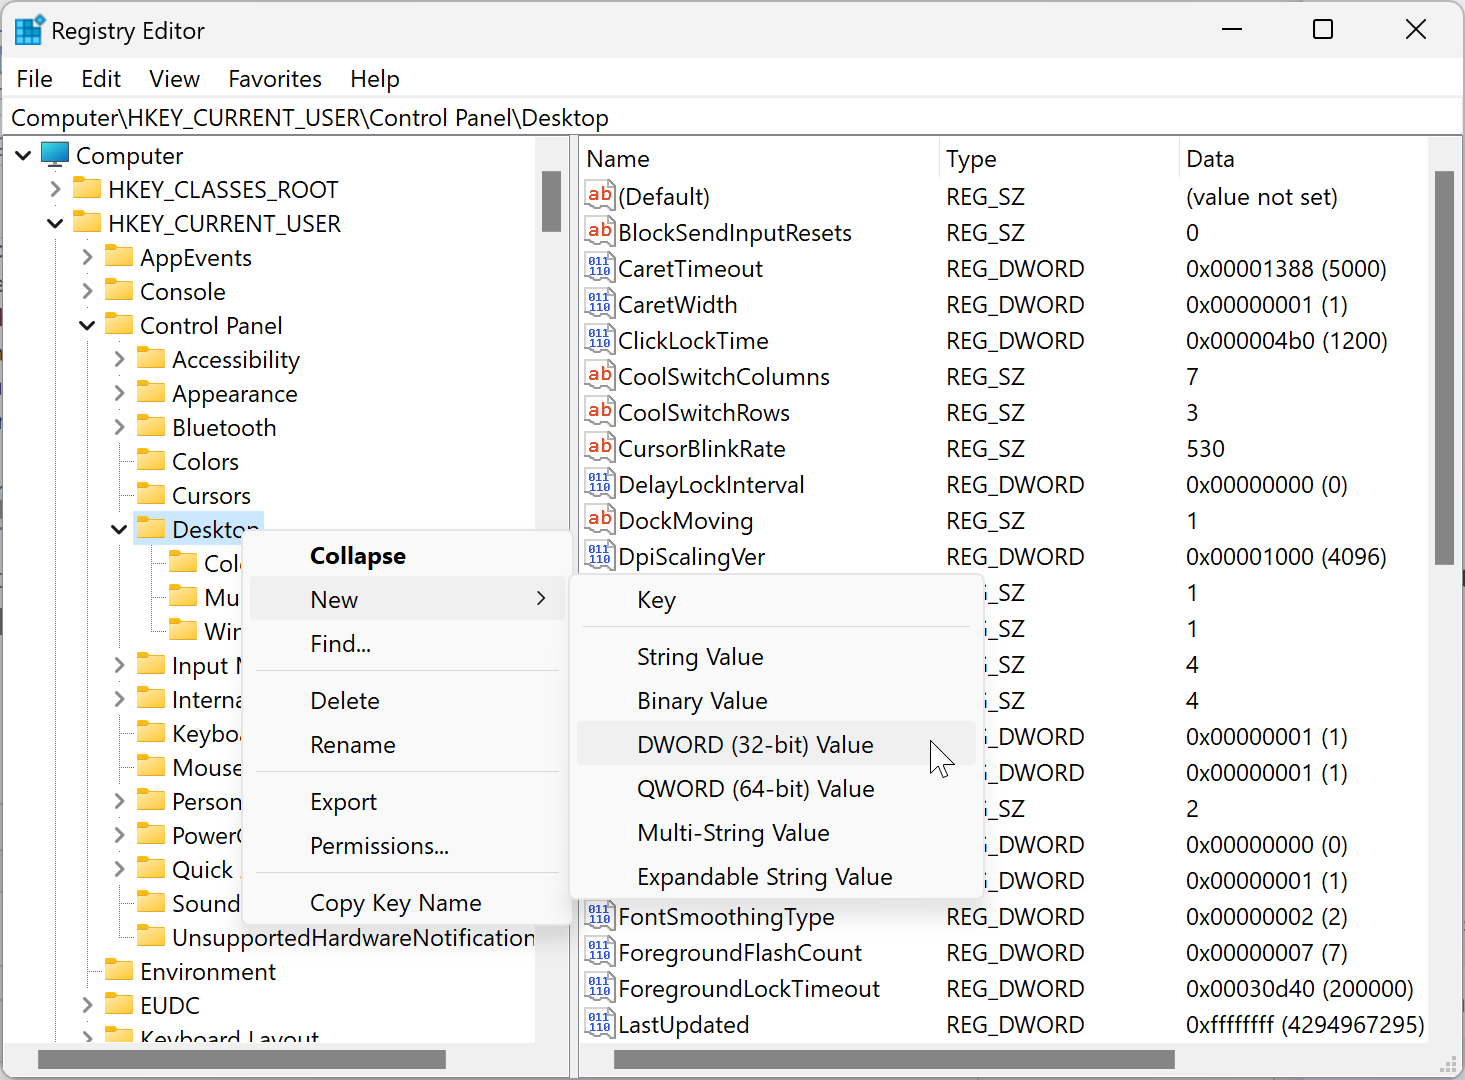
Task: Choose DWORD (32-bit) Value from submenu
Action: coord(776,744)
